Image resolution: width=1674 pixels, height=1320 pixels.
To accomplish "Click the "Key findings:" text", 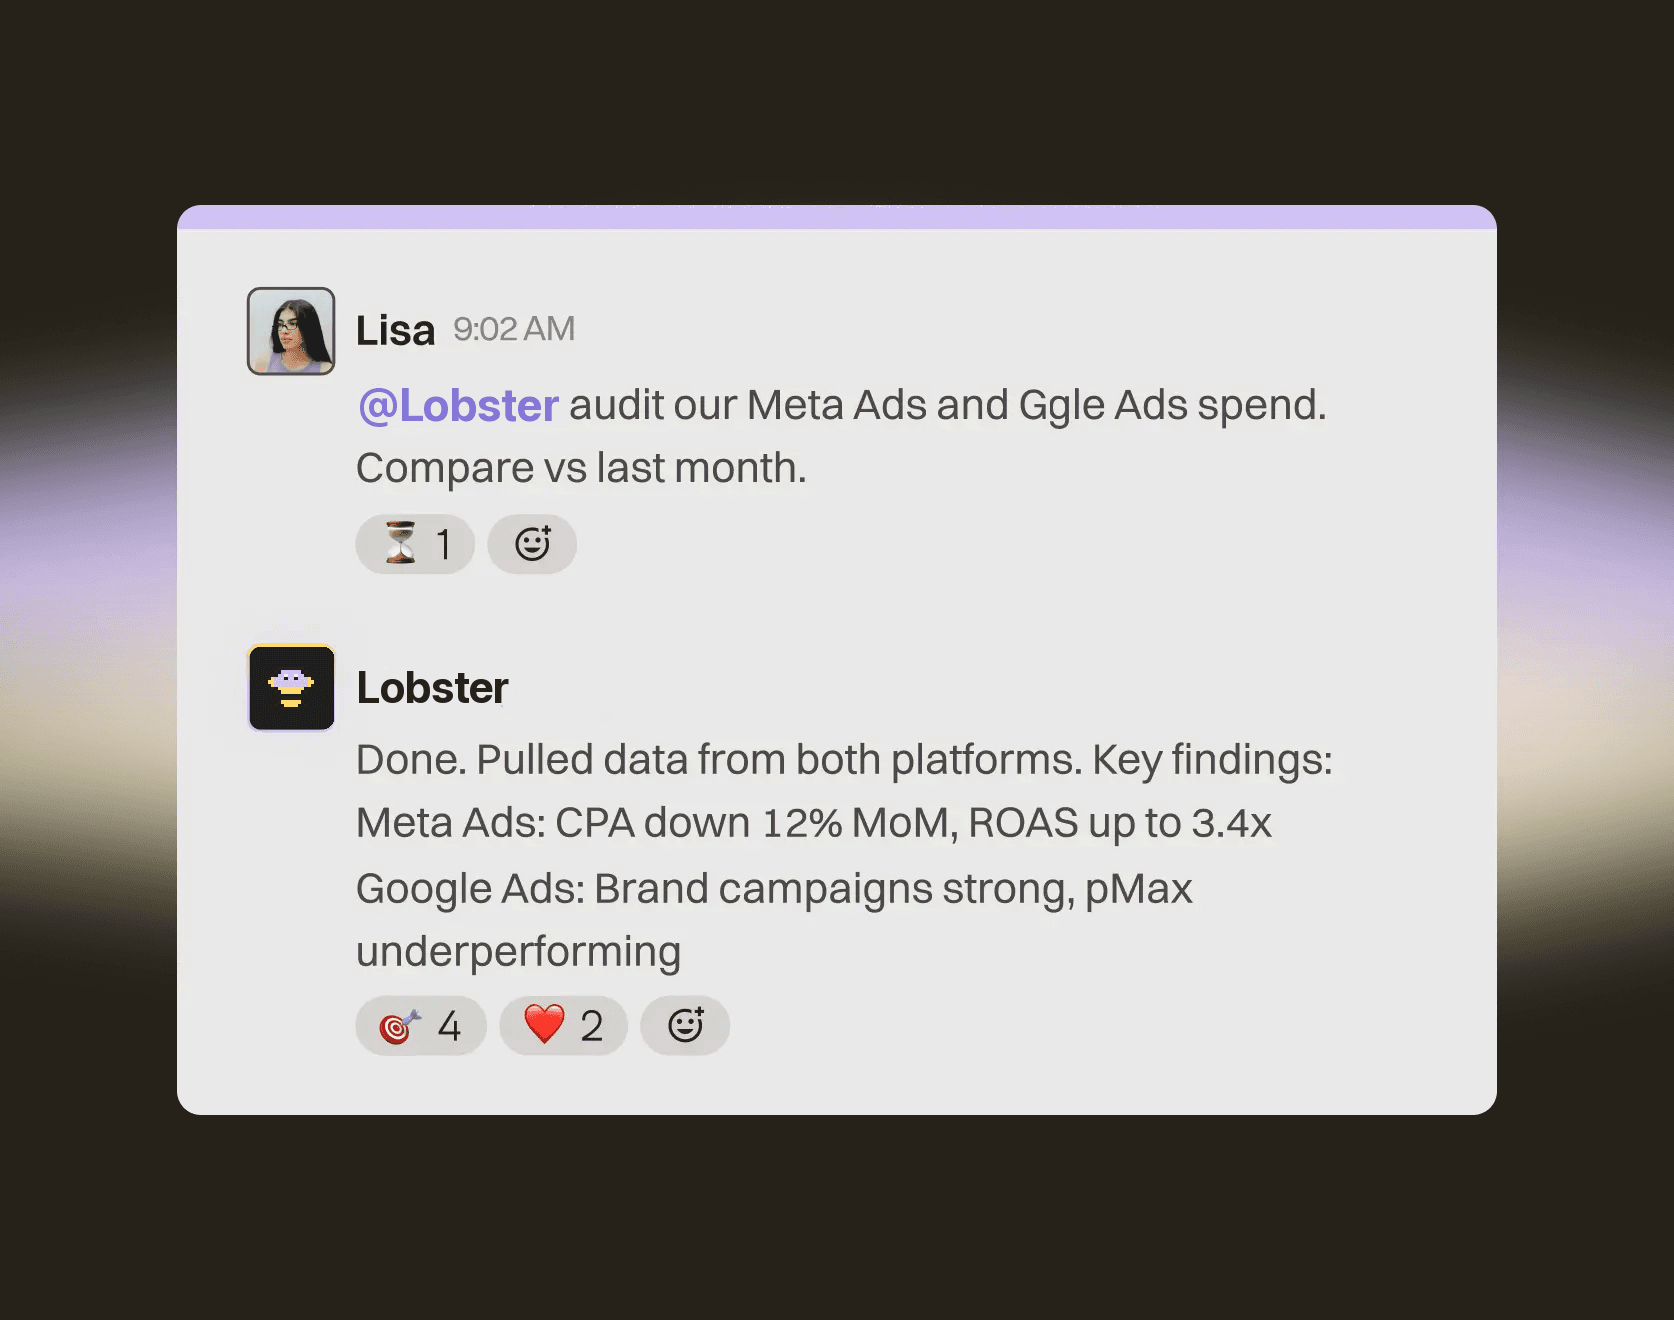I will [1212, 760].
